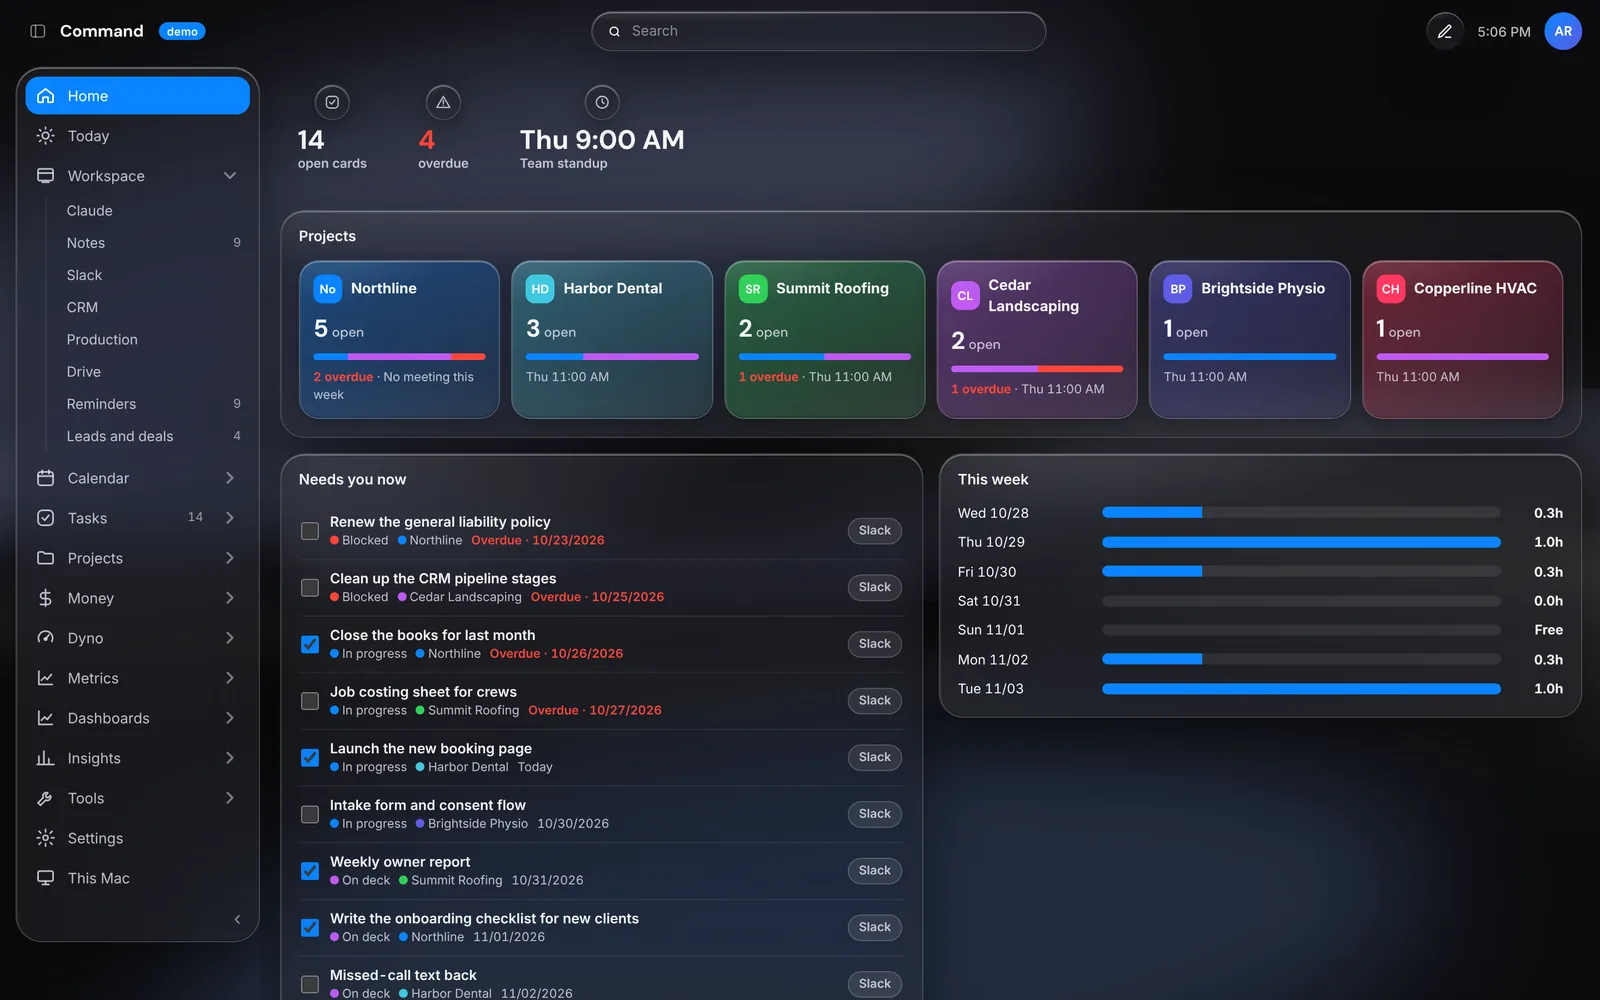Click the warning triangle icon above overdue
This screenshot has width=1600, height=1000.
[x=443, y=102]
